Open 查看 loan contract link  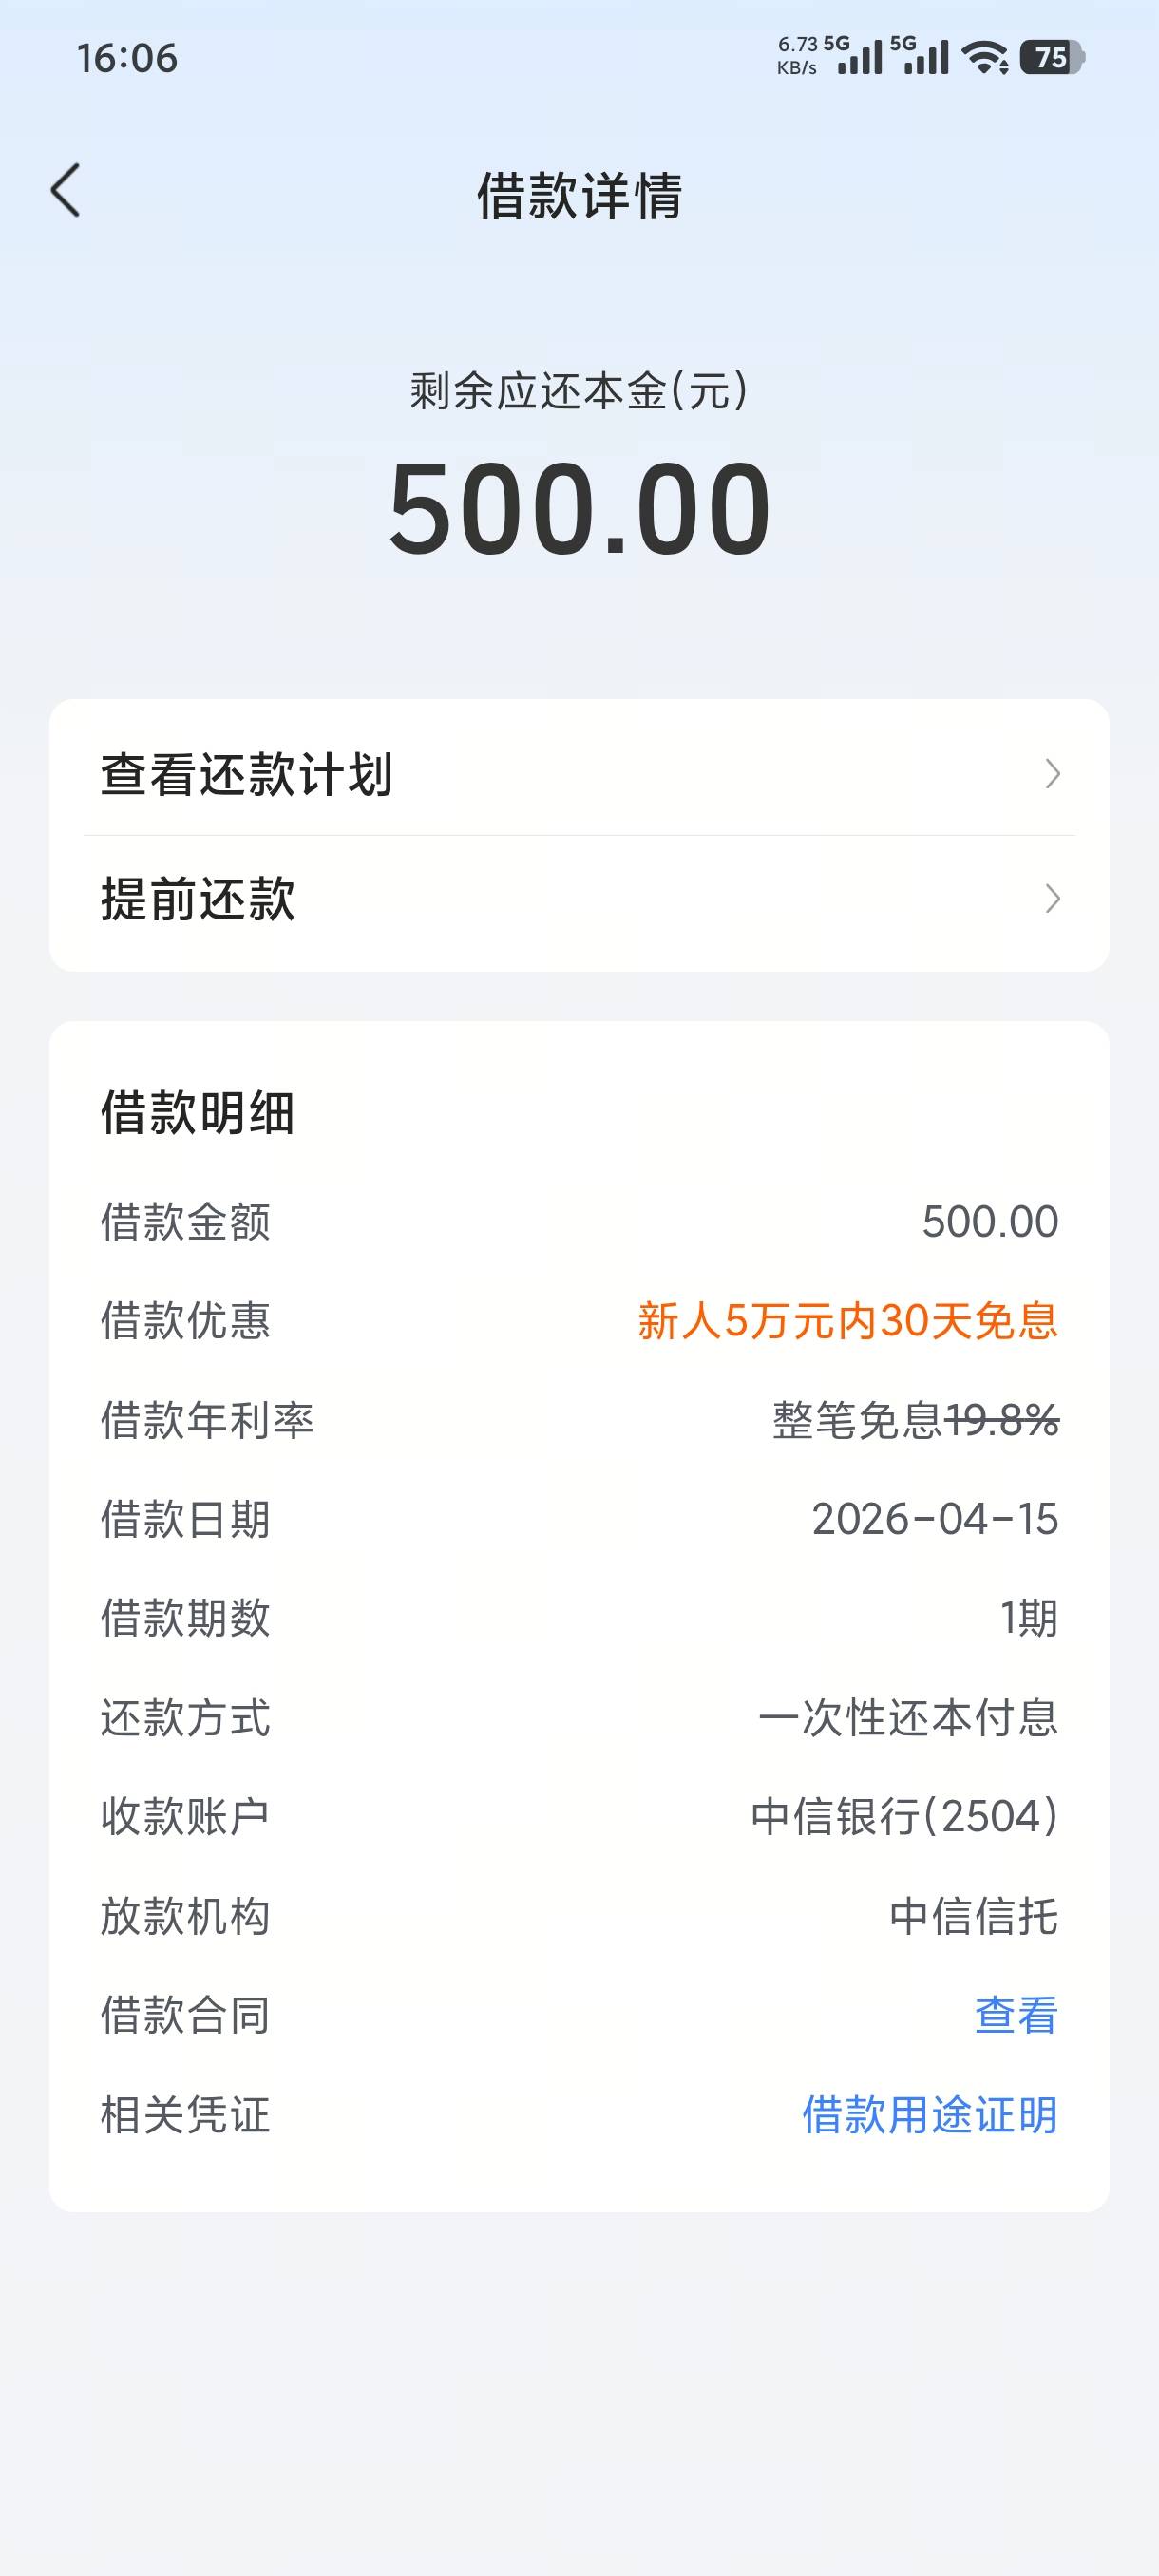[x=1016, y=2015]
